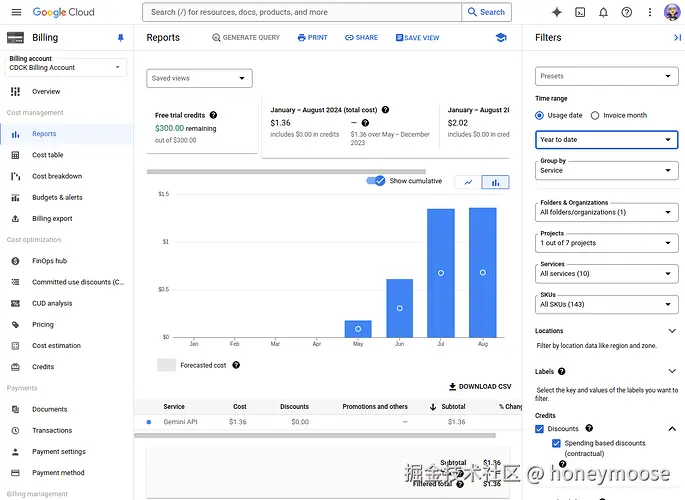Go to Reports in sidebar
This screenshot has height=500, width=685.
pyautogui.click(x=66, y=134)
